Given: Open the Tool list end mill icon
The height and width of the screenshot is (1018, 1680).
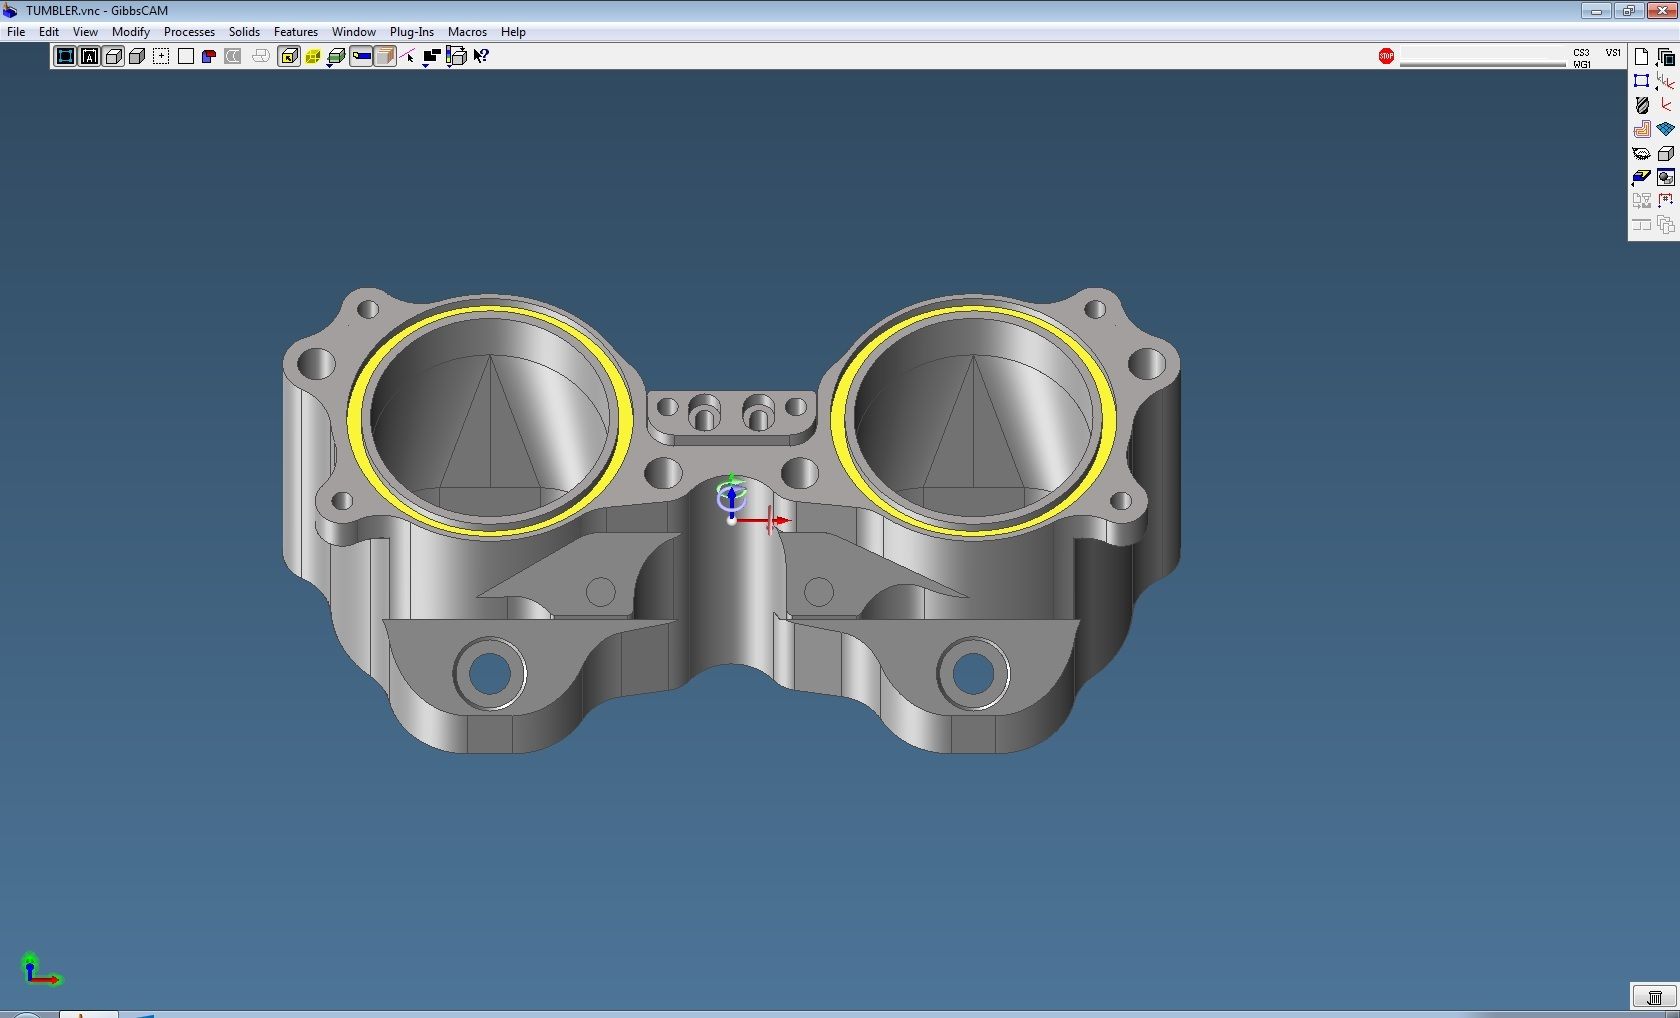Looking at the screenshot, I should [1641, 105].
